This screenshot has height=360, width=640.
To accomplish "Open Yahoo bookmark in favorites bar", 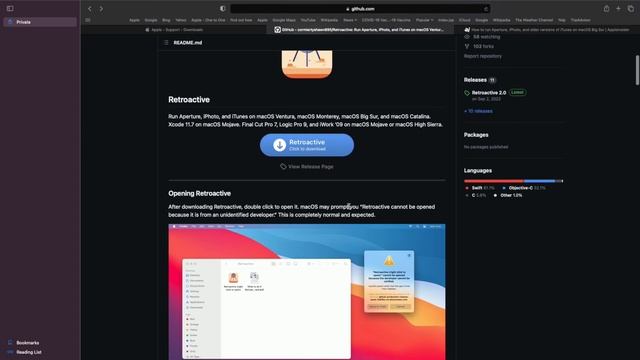I will click(181, 20).
